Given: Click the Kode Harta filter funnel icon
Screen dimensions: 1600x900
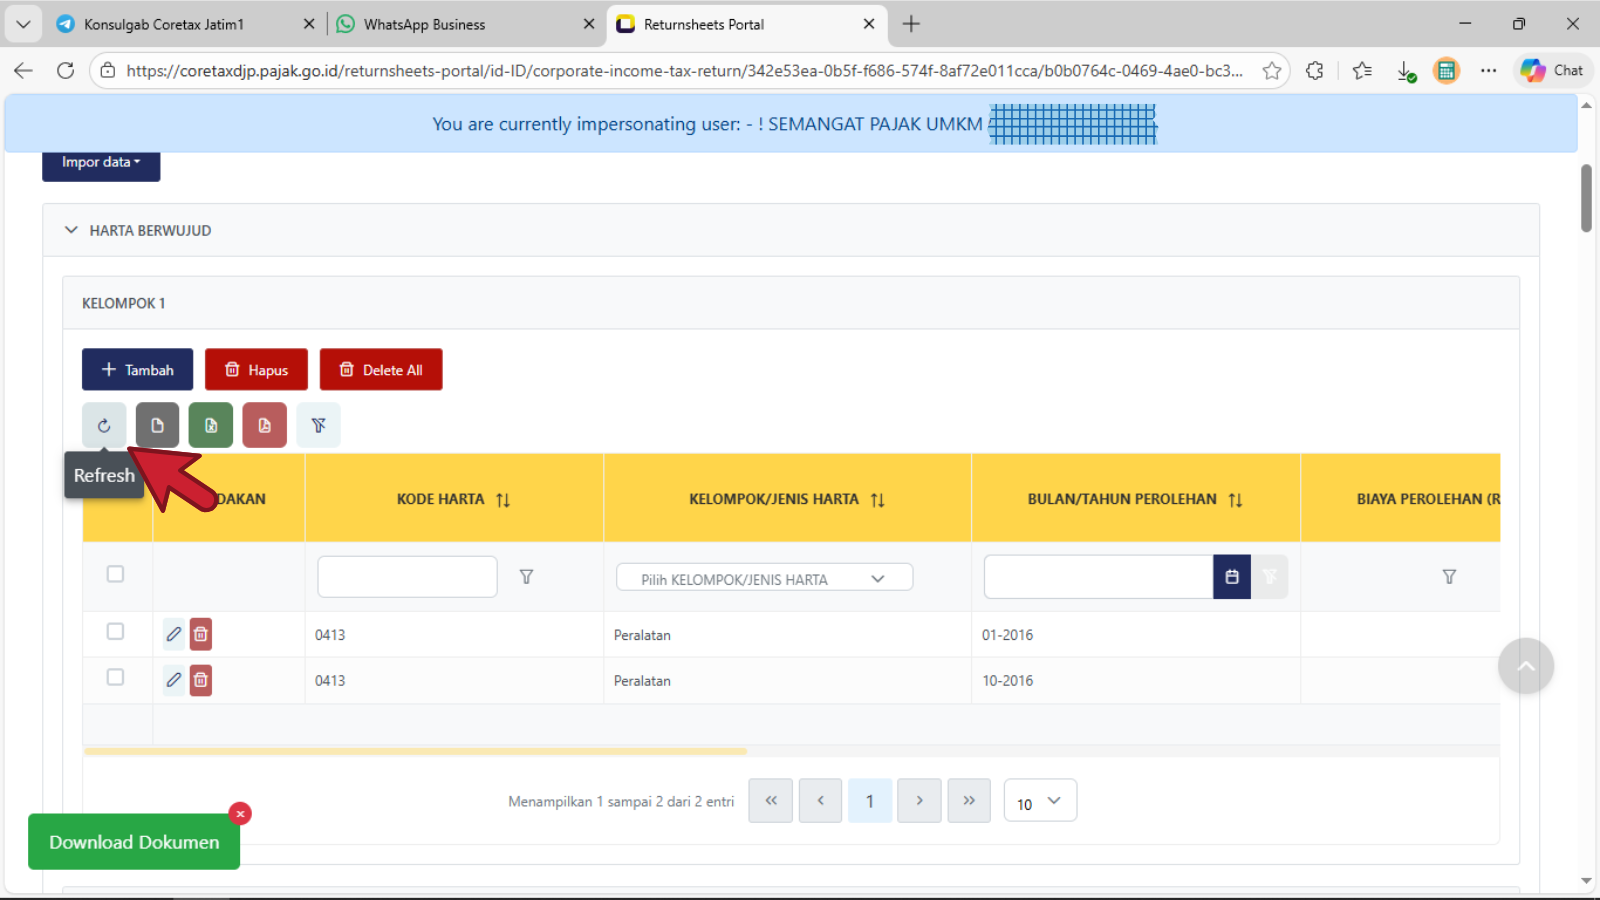Looking at the screenshot, I should (x=526, y=577).
